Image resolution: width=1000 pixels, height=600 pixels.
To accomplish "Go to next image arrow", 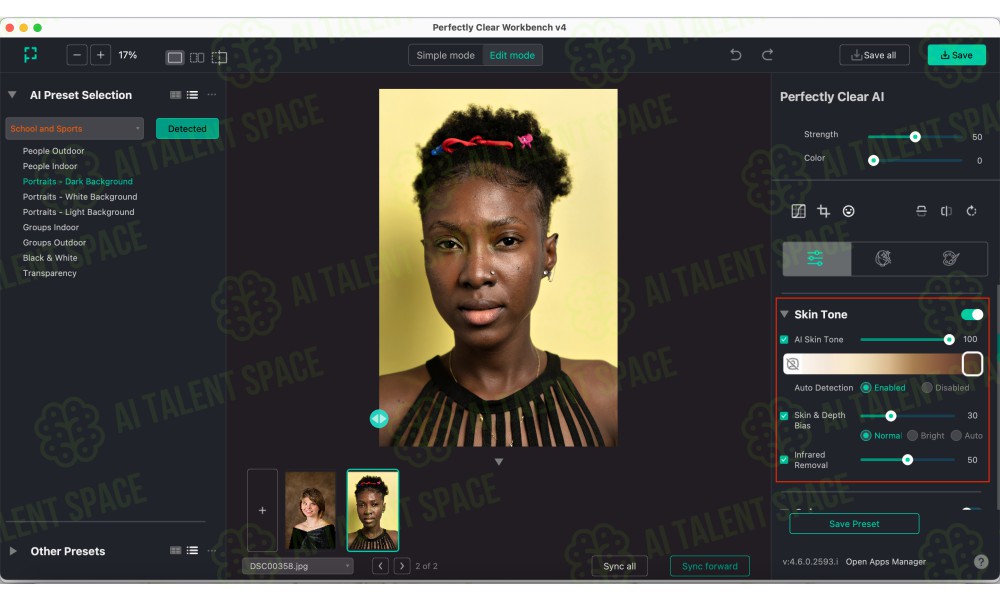I will click(402, 566).
